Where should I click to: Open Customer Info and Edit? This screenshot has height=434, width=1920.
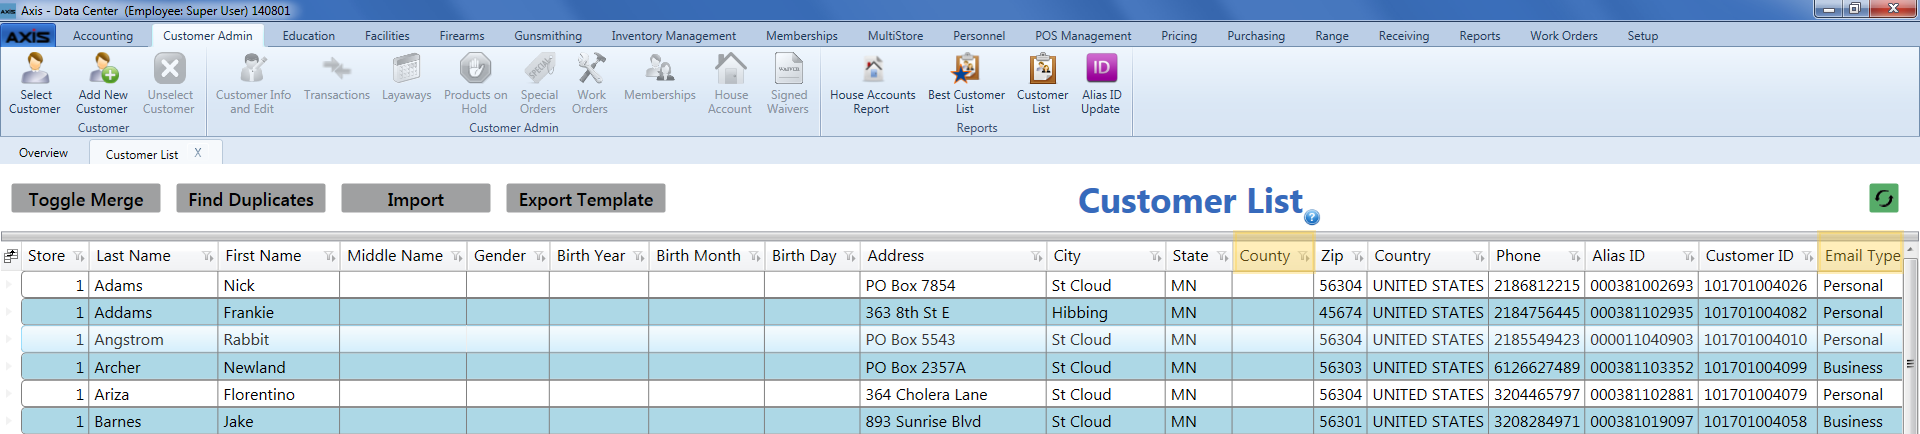(253, 84)
